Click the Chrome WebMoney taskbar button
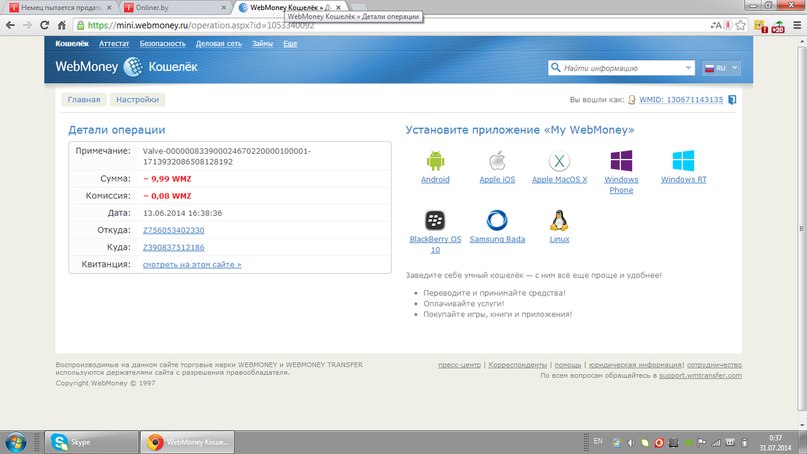 (187, 442)
